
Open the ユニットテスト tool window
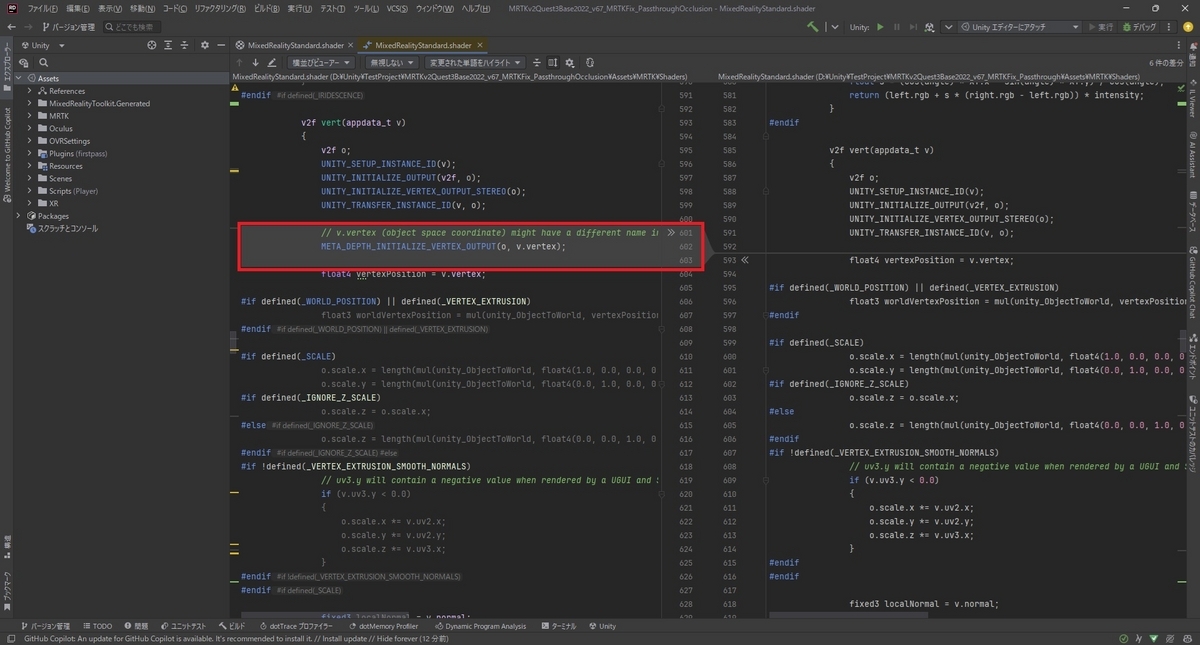(x=182, y=626)
